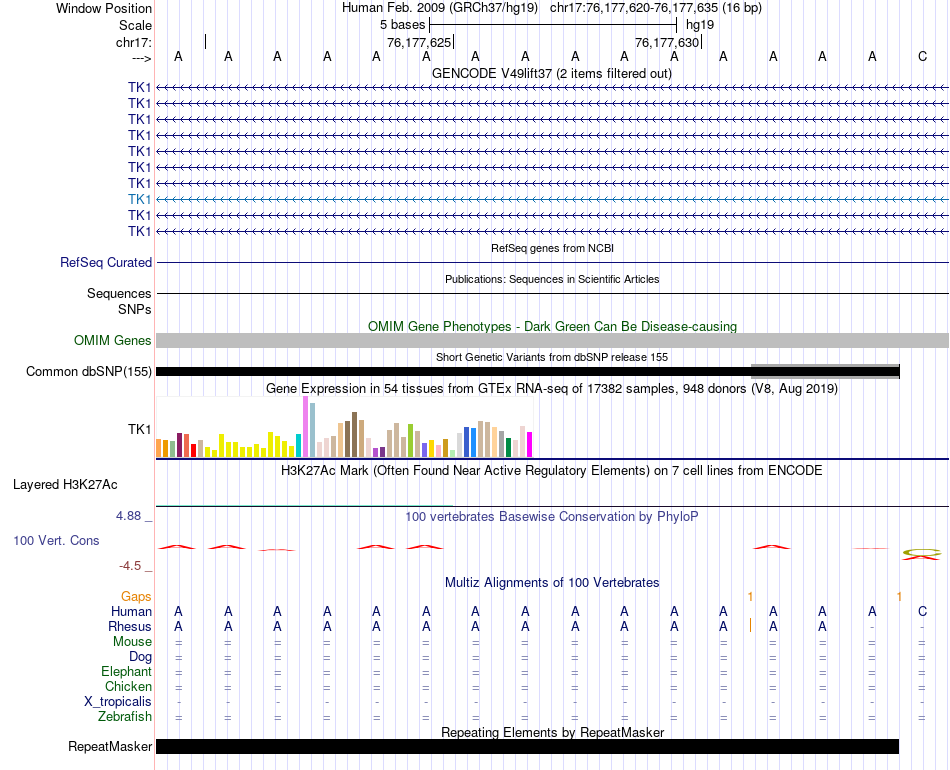Image resolution: width=950 pixels, height=770 pixels.
Task: Click the light-blue TK1 intron arrow line
Action: coord(552,199)
